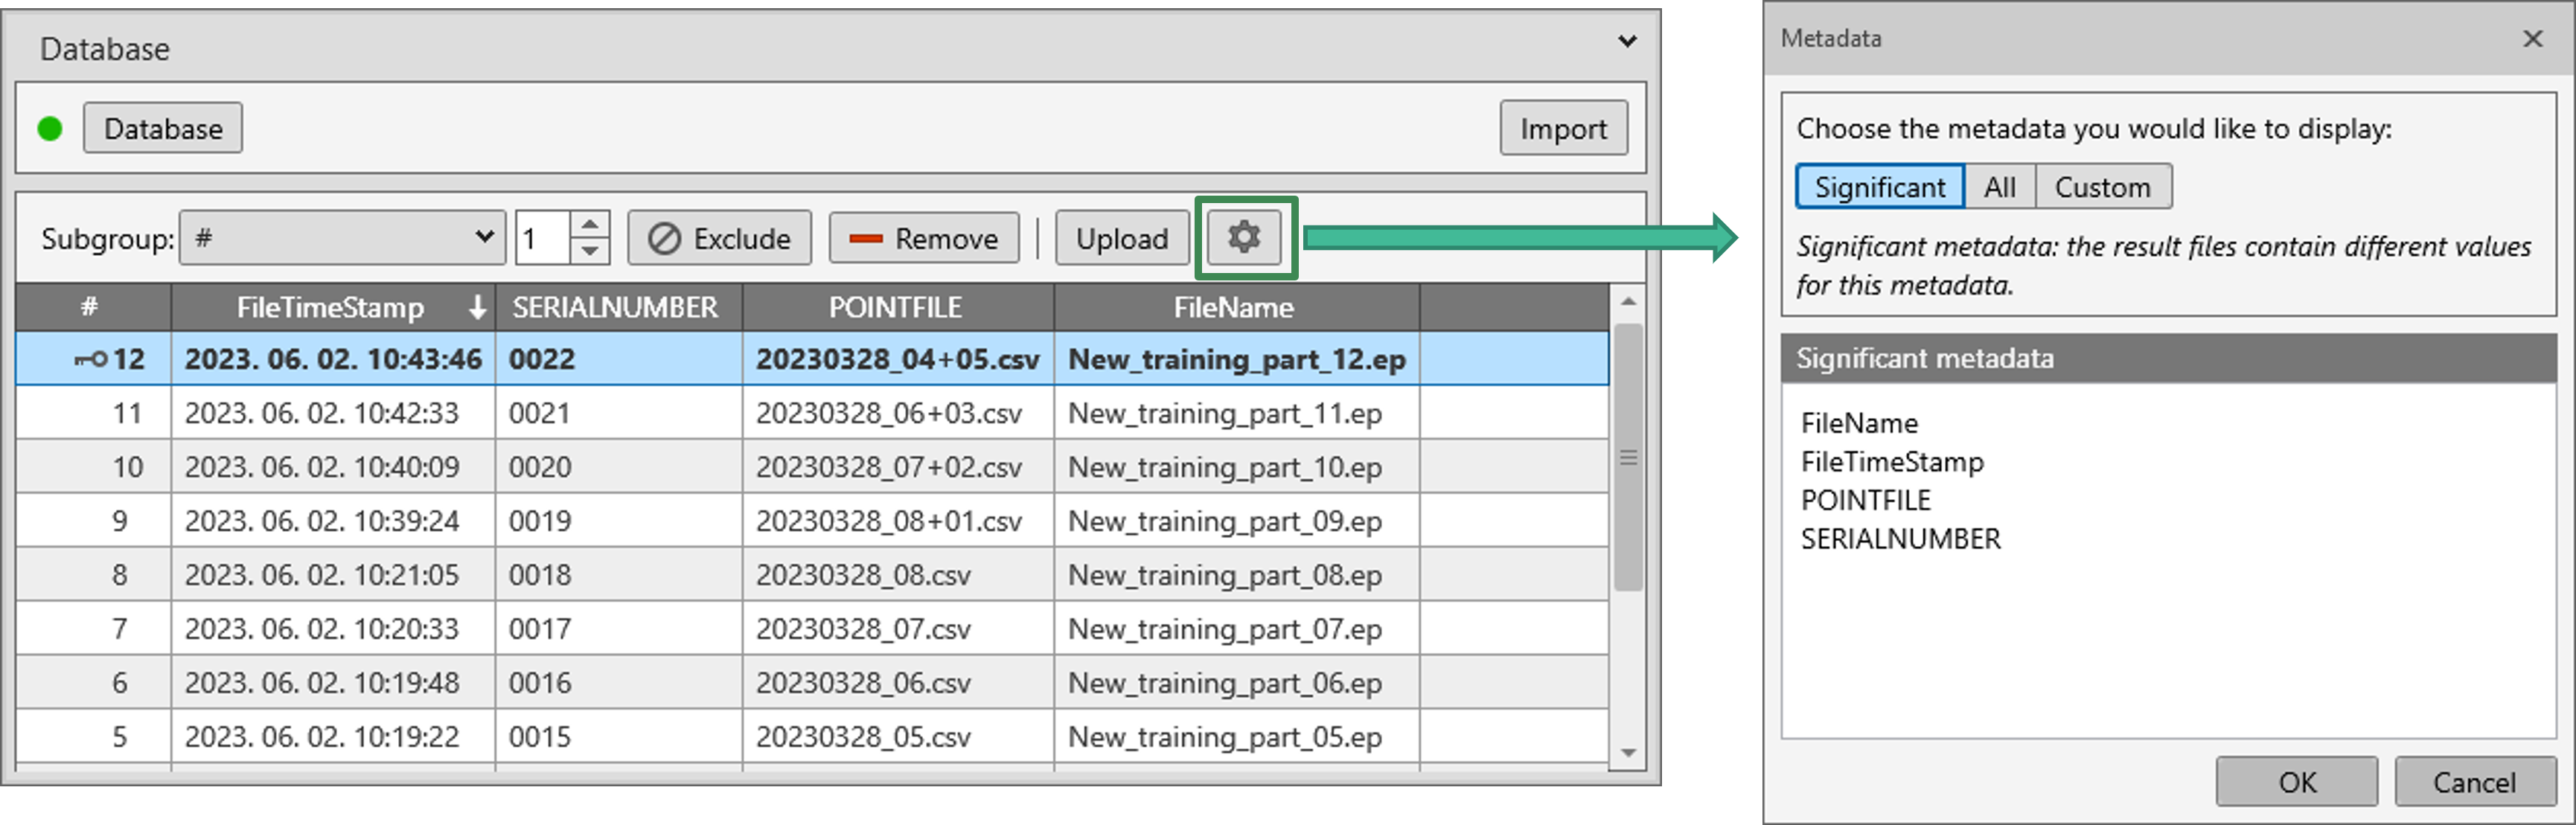This screenshot has width=2576, height=825.
Task: Click the Database button
Action: [x=163, y=128]
